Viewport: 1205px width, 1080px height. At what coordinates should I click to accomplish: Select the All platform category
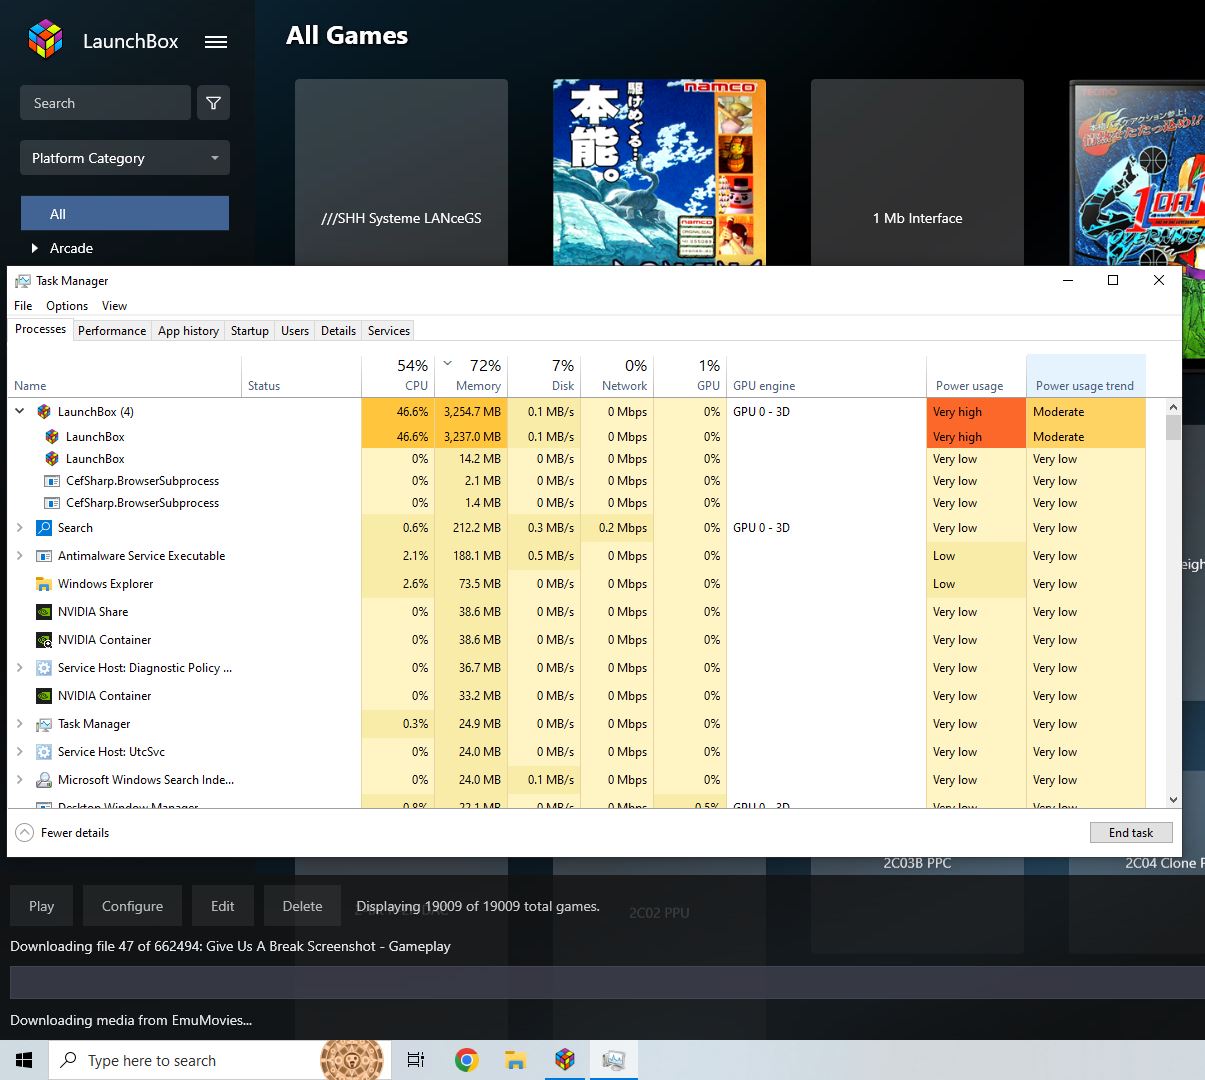(x=125, y=214)
